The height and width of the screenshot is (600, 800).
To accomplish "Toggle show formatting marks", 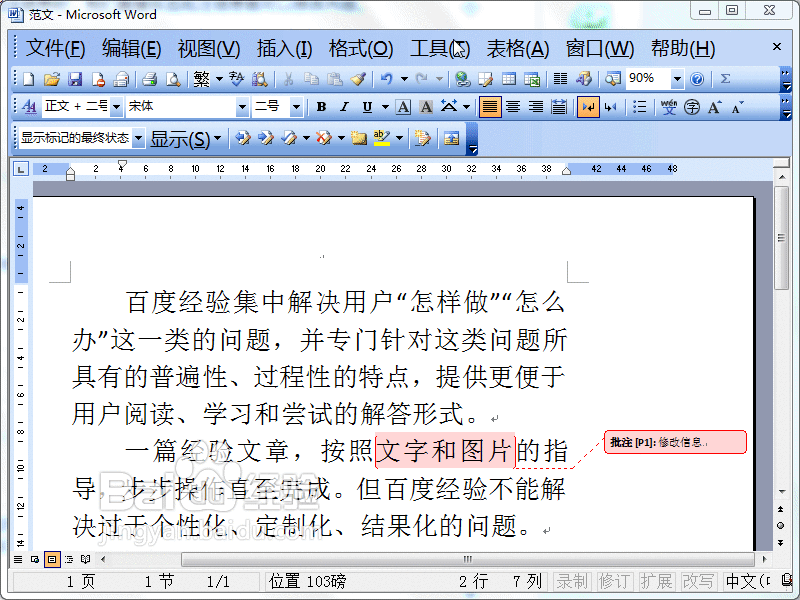I will point(590,108).
